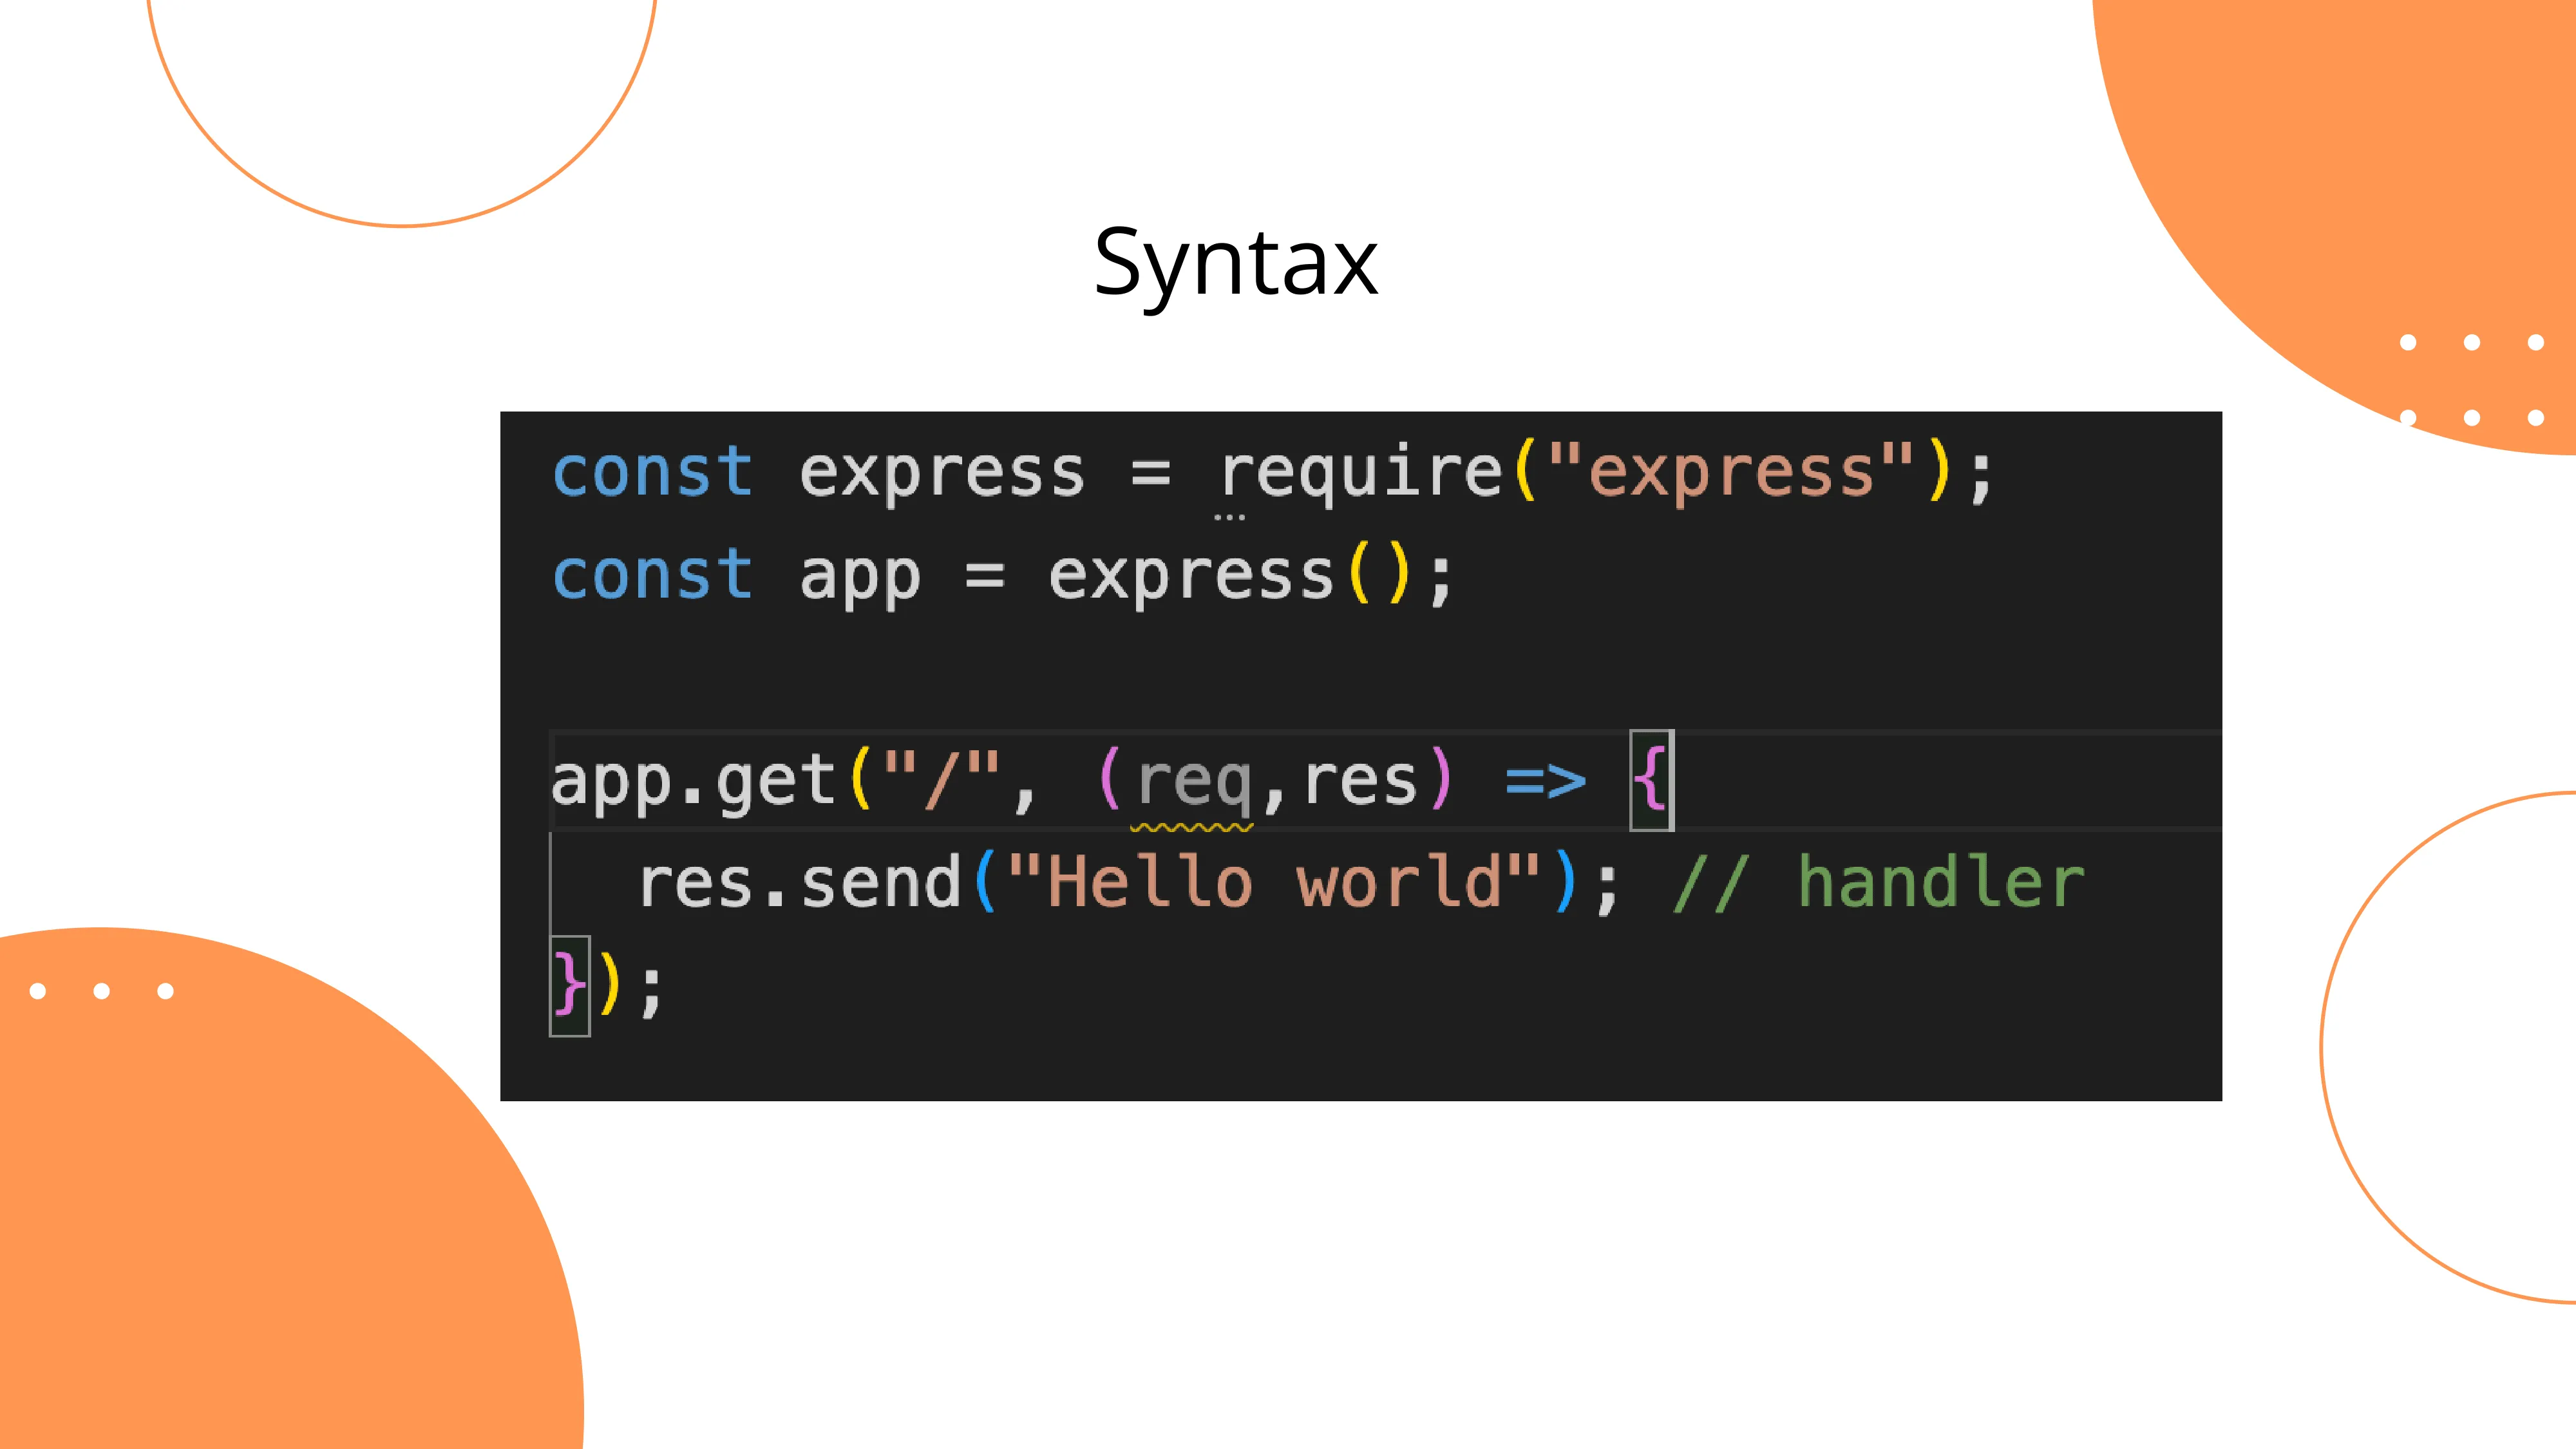Viewport: 2576px width, 1449px height.
Task: Click the "// handler" comment
Action: click(1879, 883)
